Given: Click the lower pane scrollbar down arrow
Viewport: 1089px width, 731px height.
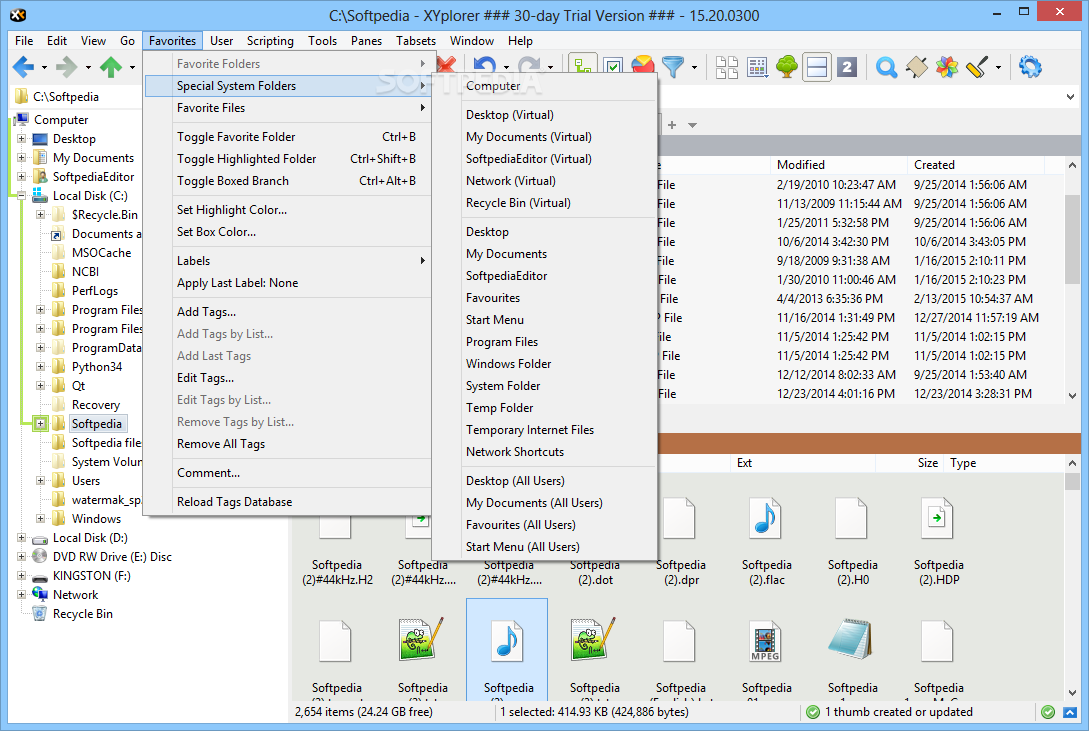Looking at the screenshot, I should pyautogui.click(x=1072, y=693).
